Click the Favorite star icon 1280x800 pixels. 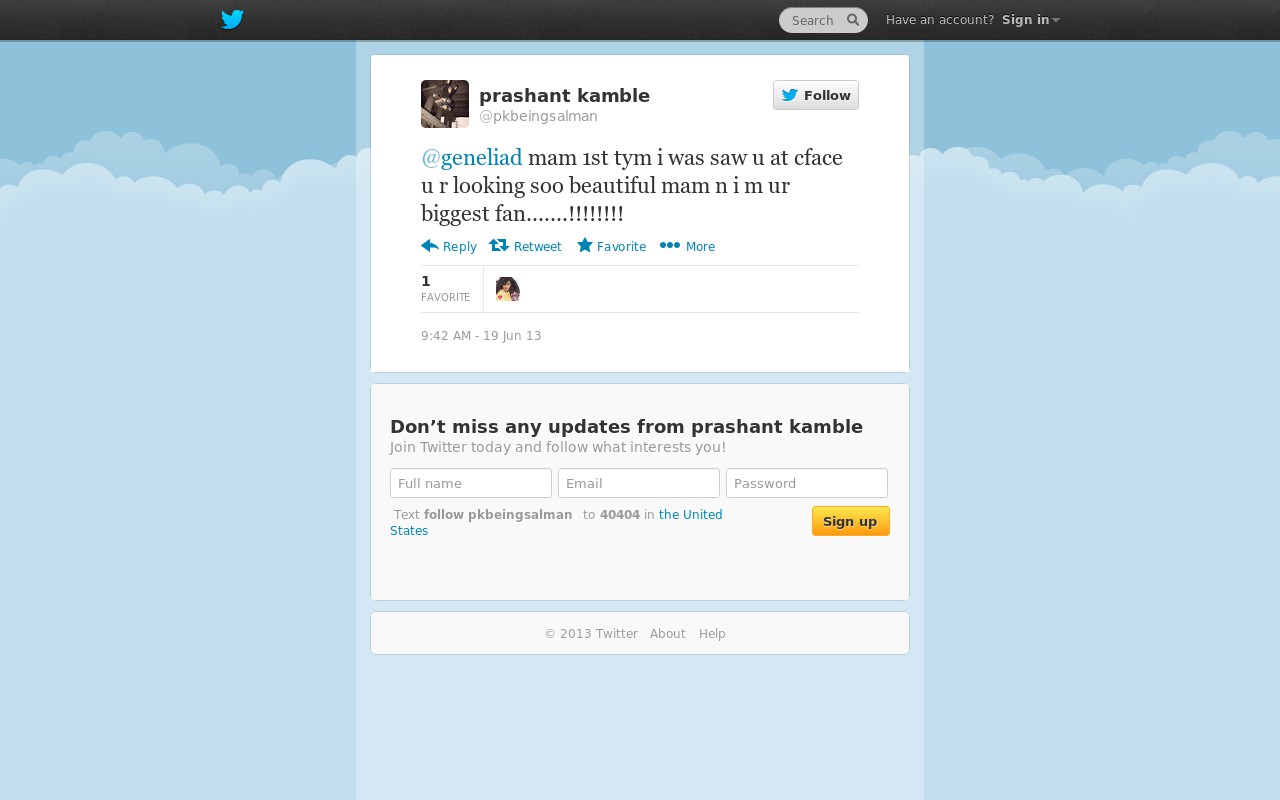[585, 245]
